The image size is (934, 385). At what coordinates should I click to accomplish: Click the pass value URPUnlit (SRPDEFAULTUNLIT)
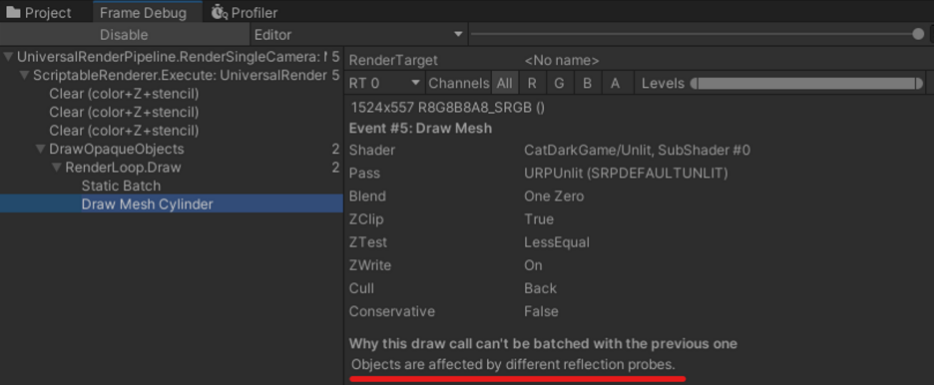tap(625, 173)
